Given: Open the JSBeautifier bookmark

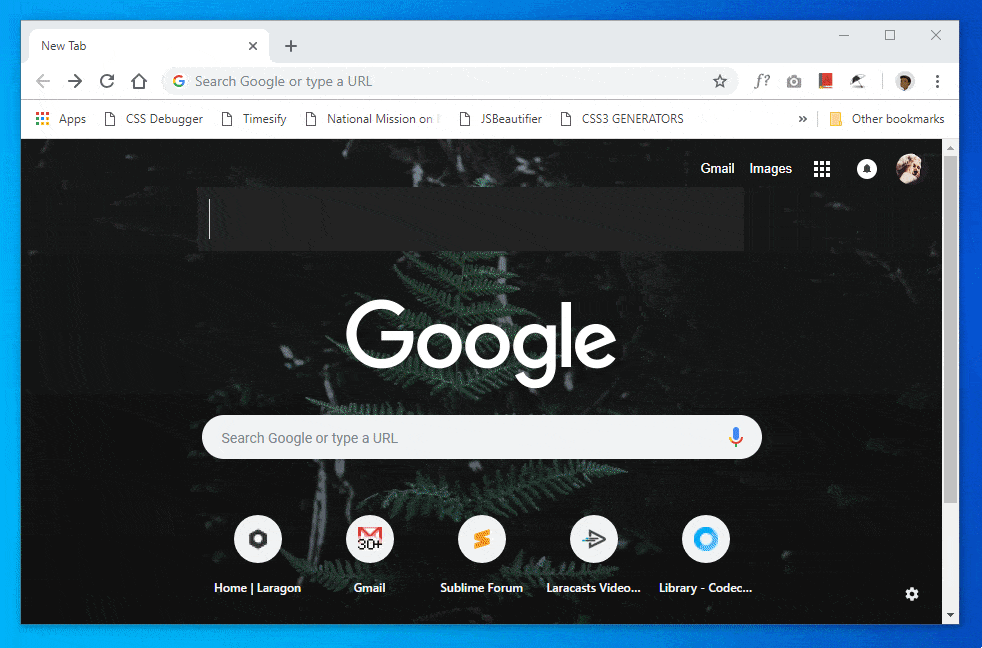Looking at the screenshot, I should pyautogui.click(x=500, y=119).
